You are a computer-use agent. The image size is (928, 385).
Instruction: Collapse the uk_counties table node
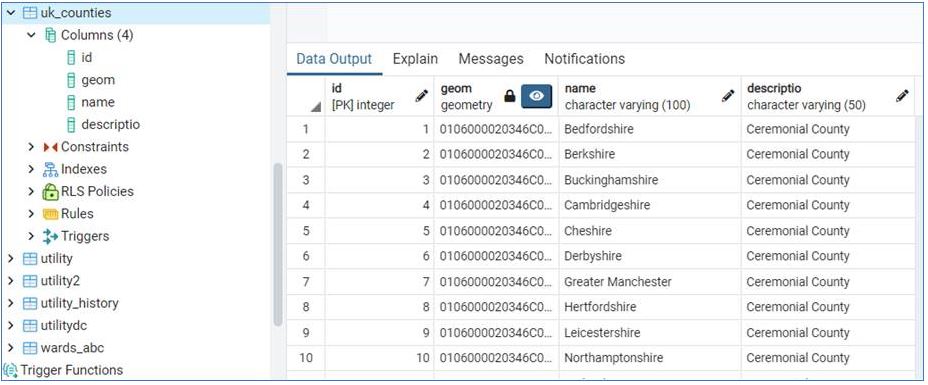pyautogui.click(x=11, y=12)
